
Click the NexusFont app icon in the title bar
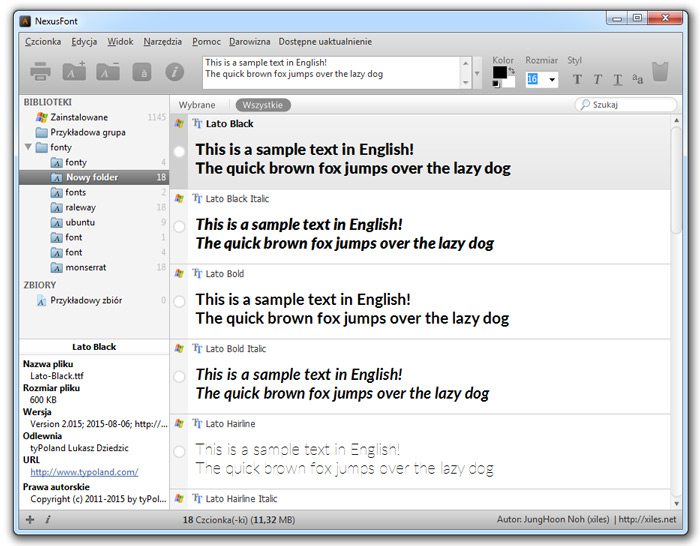(x=25, y=21)
